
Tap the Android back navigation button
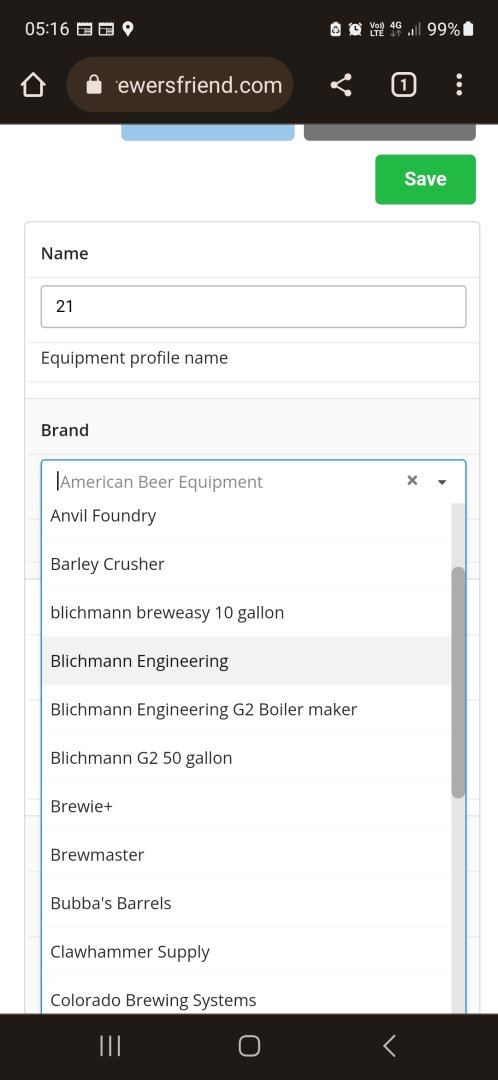(389, 1046)
